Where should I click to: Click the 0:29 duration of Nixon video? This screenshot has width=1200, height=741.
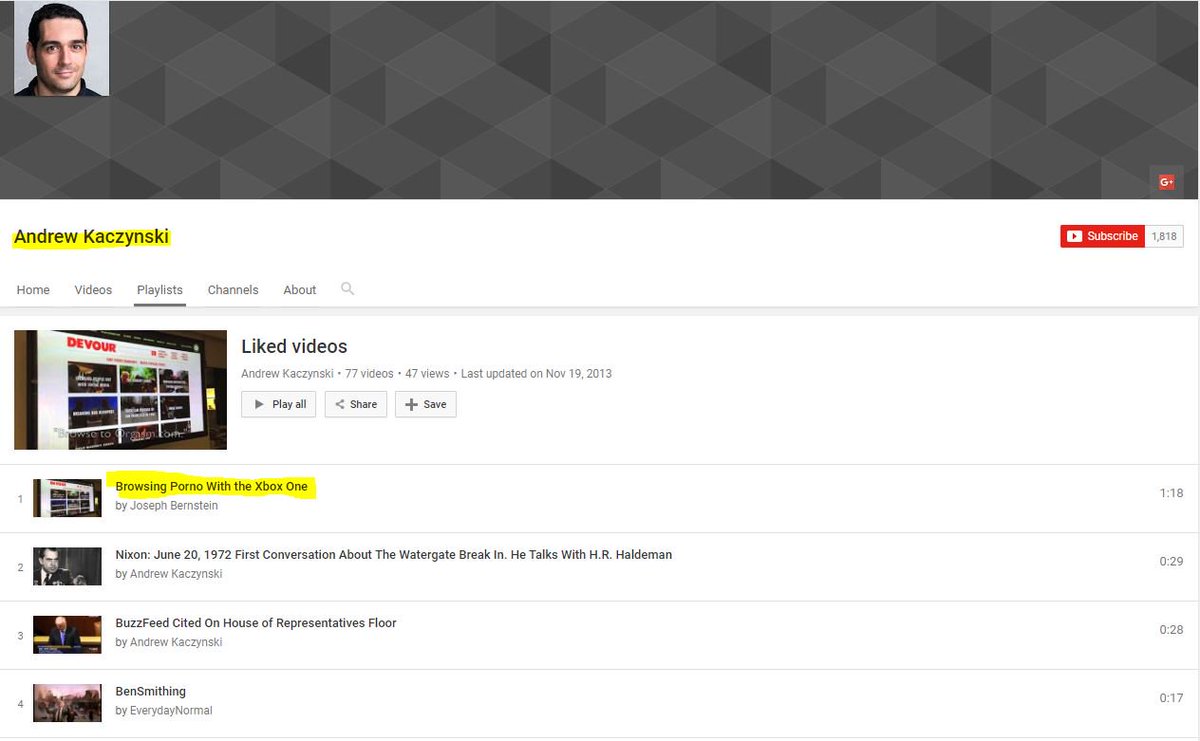pos(1171,561)
